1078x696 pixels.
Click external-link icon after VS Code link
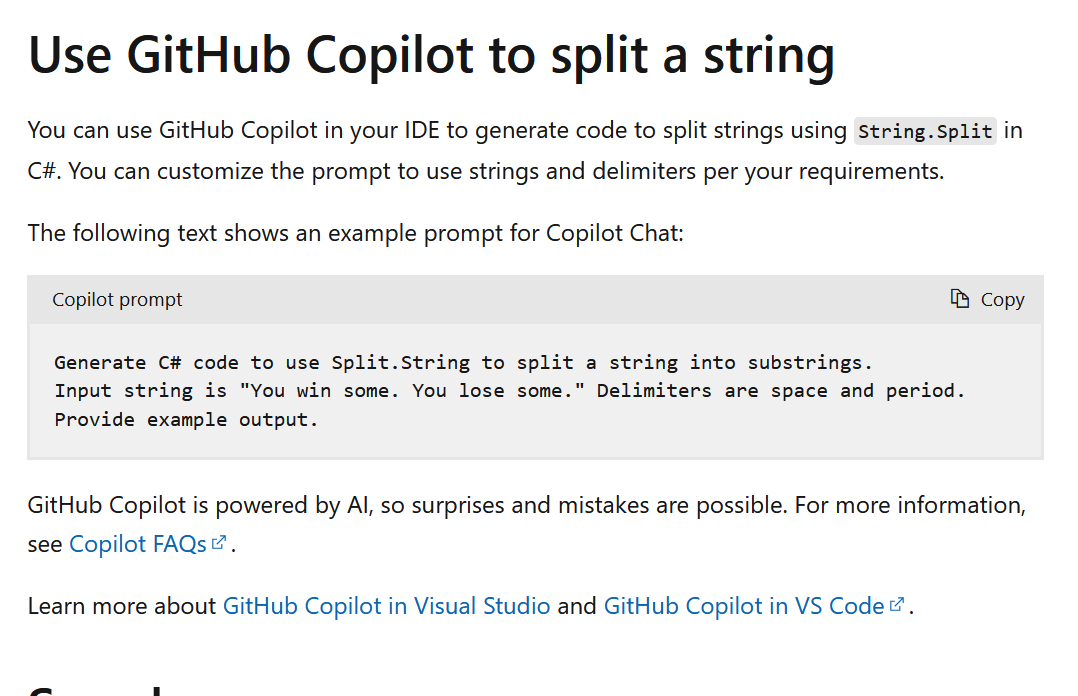click(x=897, y=605)
